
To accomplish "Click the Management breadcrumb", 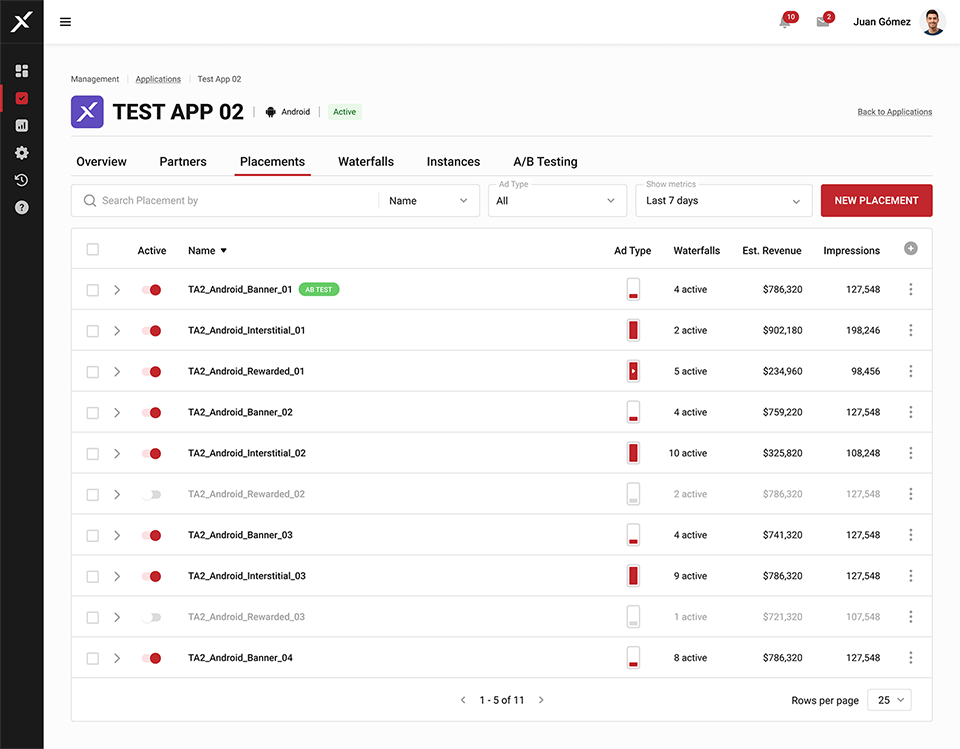I will point(95,79).
